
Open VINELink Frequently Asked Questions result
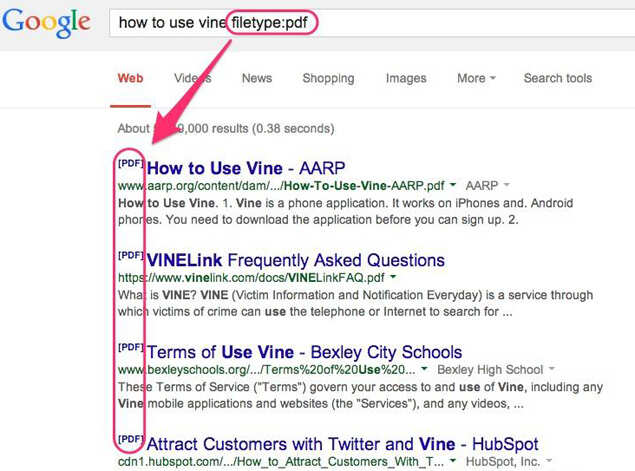[x=295, y=260]
